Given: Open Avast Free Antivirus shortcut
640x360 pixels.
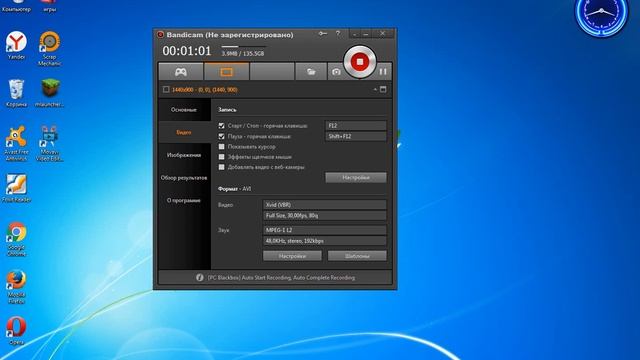Looking at the screenshot, I should [x=16, y=143].
